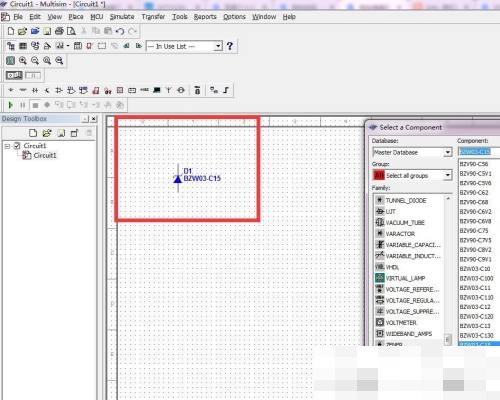Toggle the simulation on/off switch
Viewport: 500px width, 400px height.
14,76
